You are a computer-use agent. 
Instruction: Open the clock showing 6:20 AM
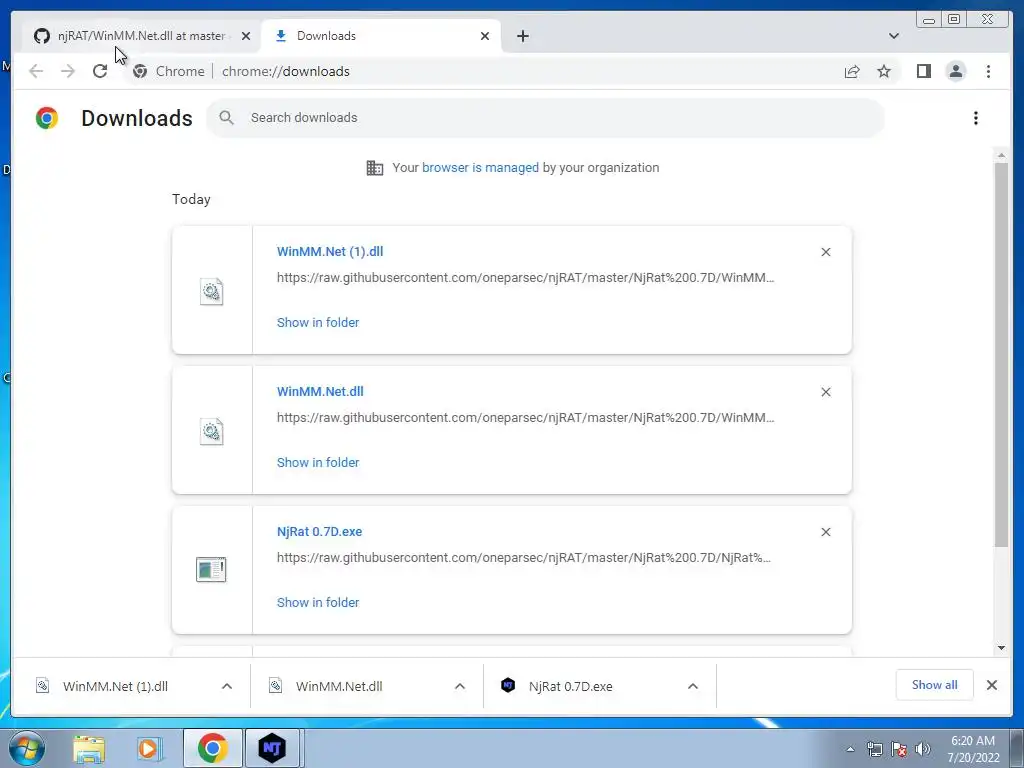coord(973,749)
